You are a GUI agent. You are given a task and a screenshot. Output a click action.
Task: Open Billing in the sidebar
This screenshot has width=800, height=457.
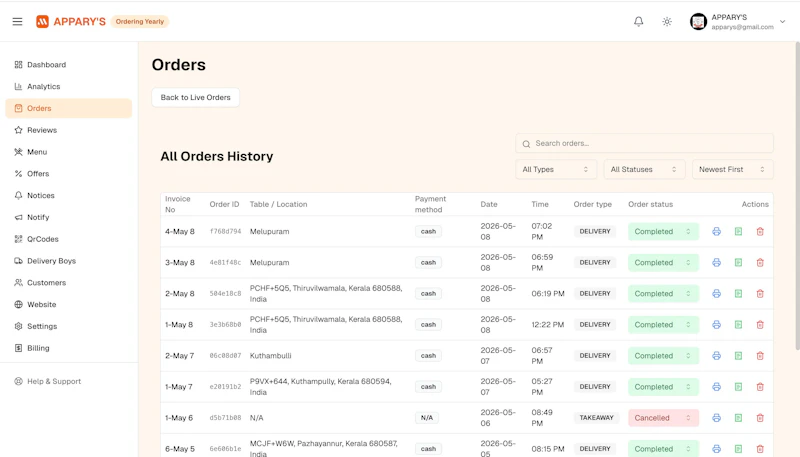point(68,348)
